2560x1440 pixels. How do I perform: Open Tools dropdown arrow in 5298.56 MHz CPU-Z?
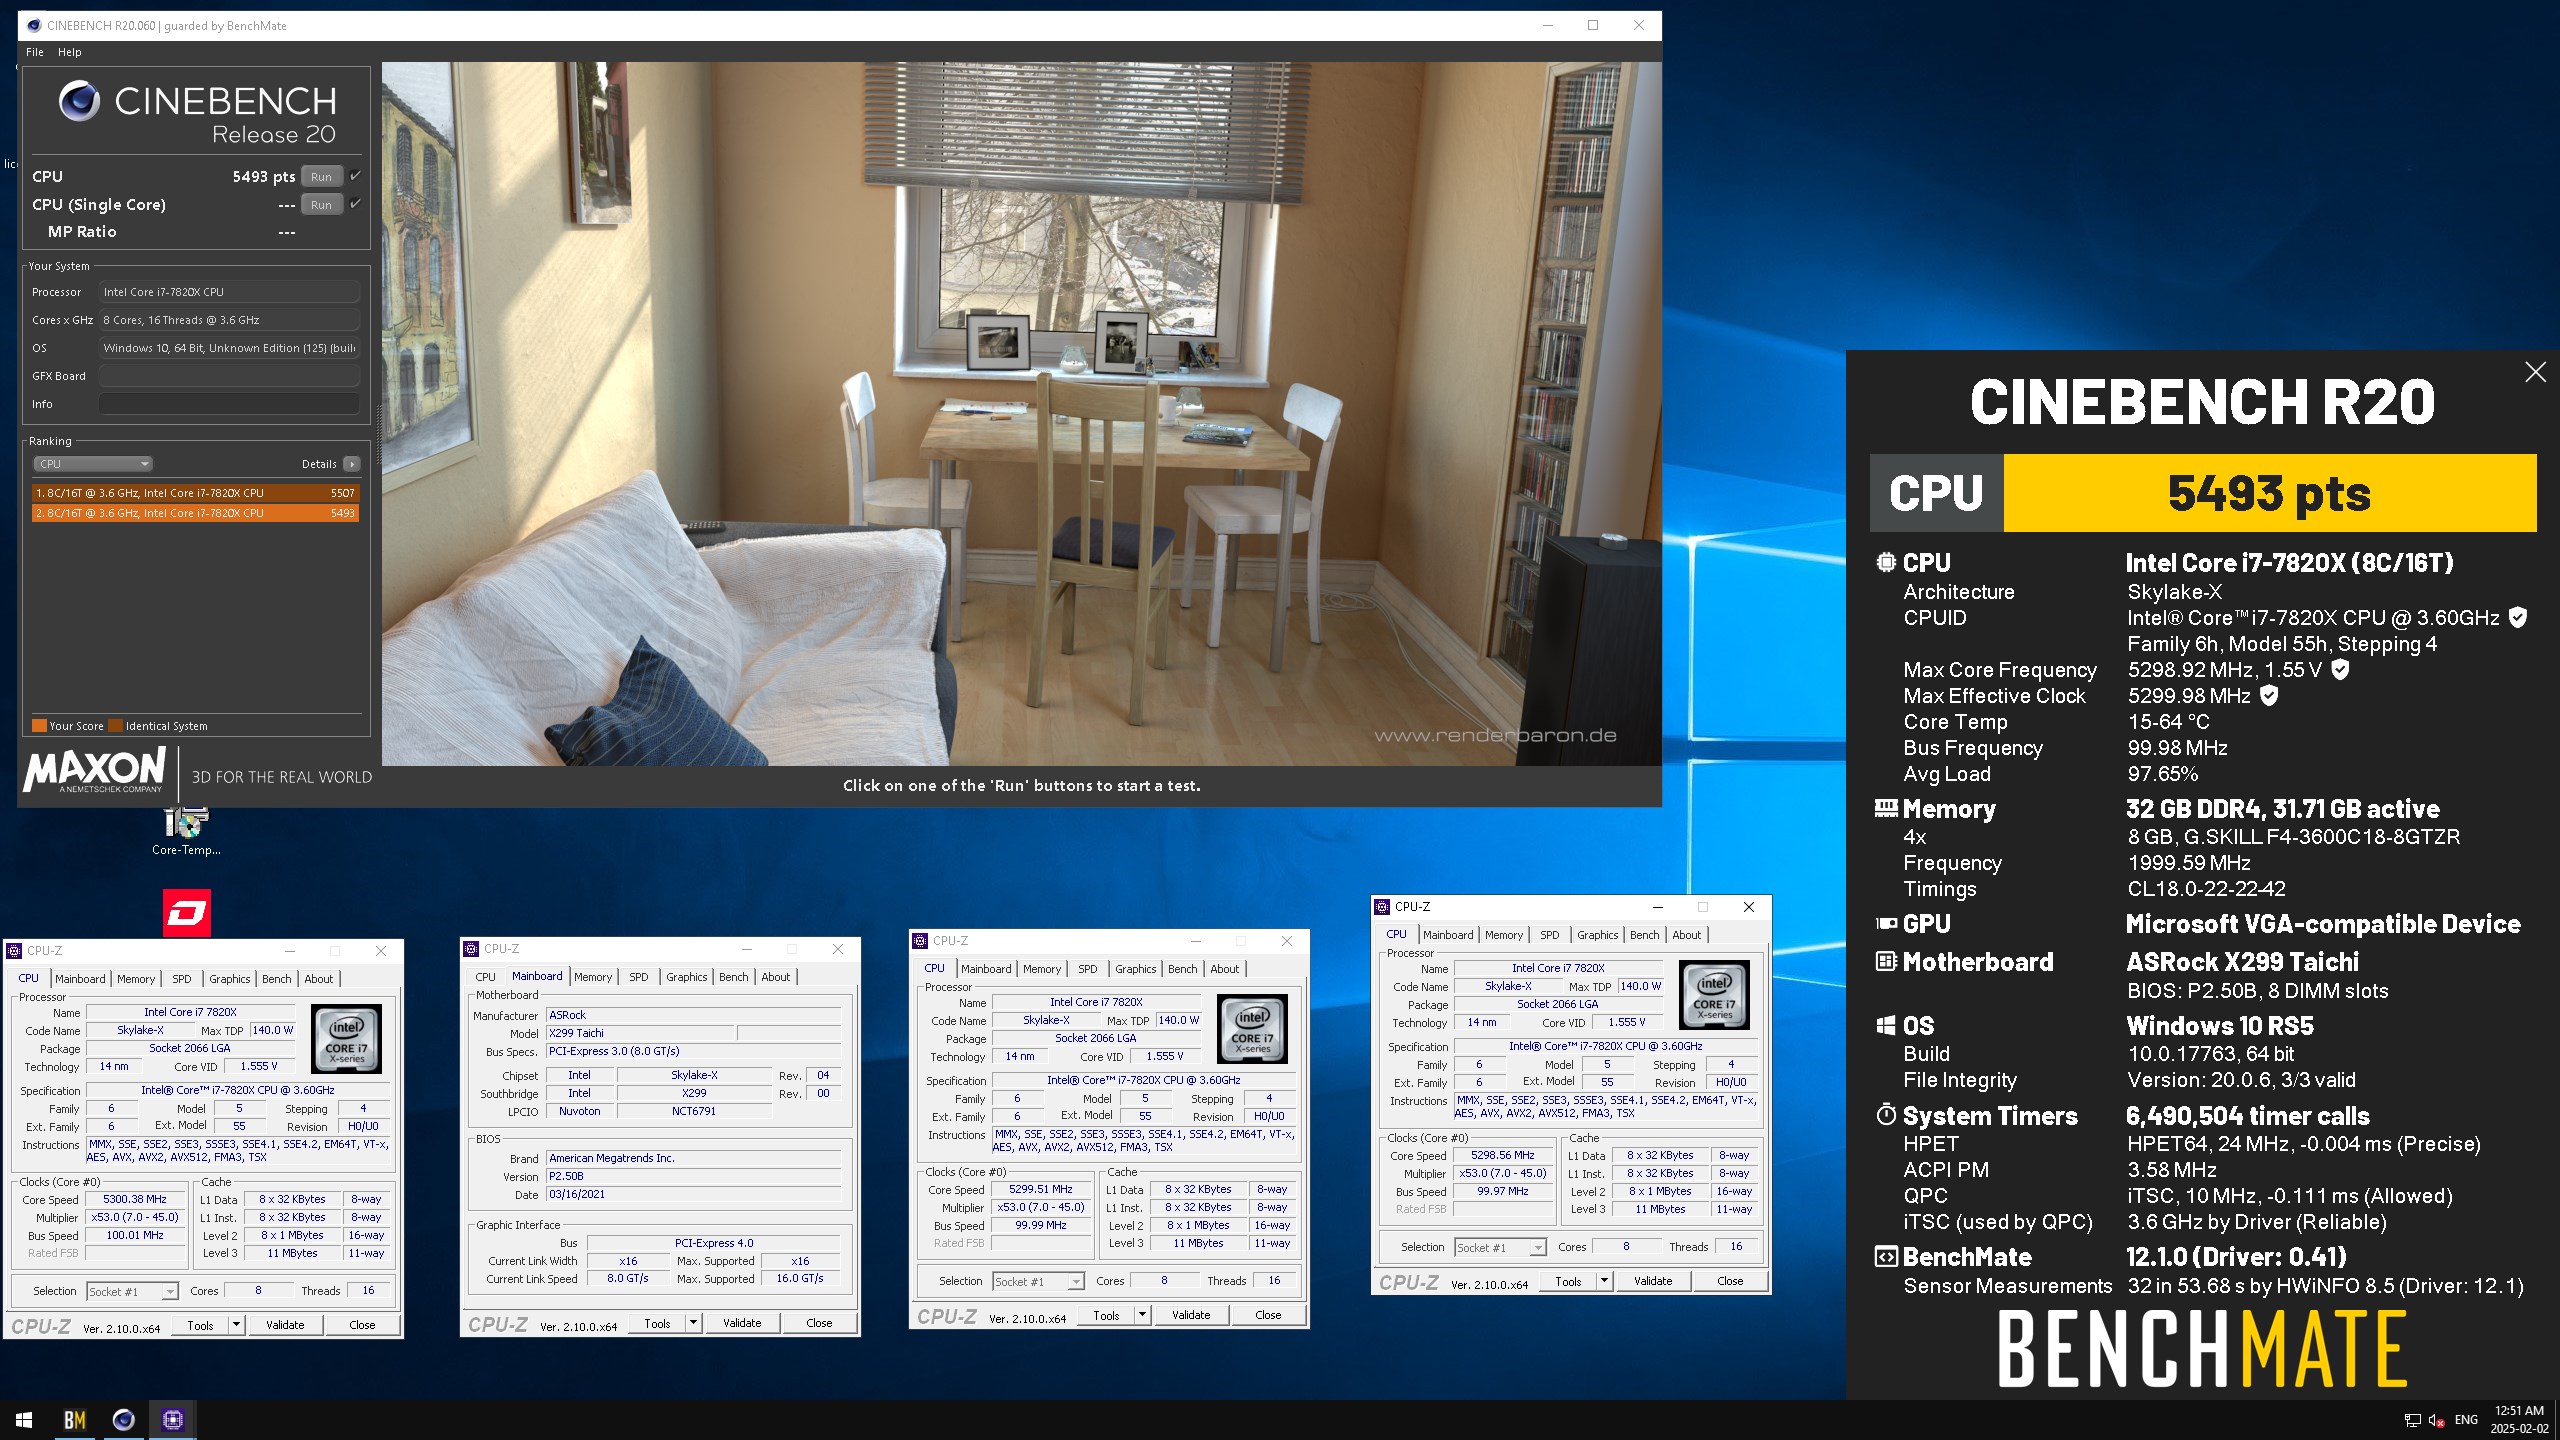click(1604, 1281)
